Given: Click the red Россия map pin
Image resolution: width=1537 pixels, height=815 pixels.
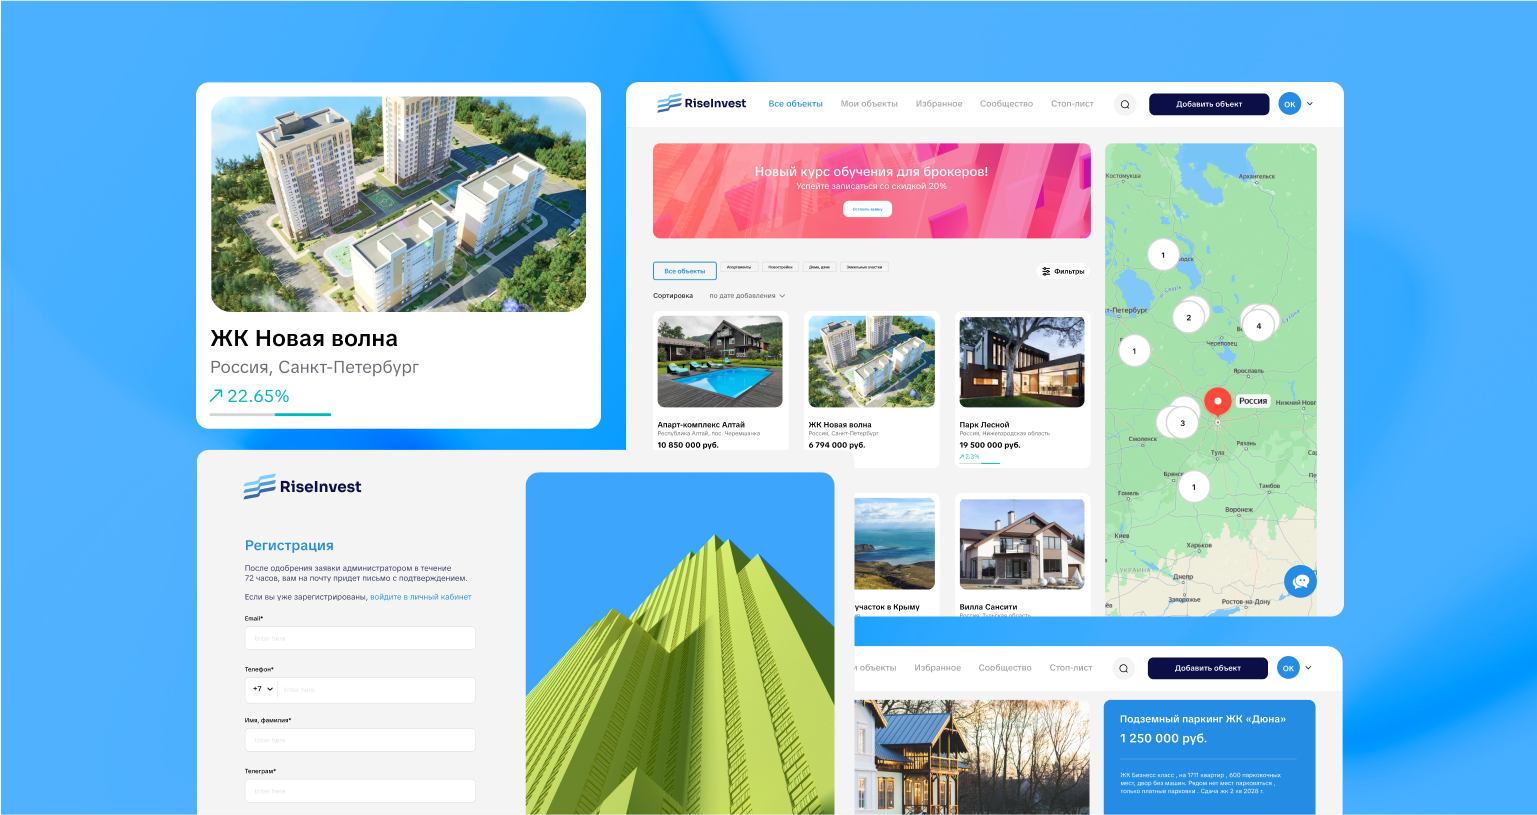Looking at the screenshot, I should coord(1217,402).
